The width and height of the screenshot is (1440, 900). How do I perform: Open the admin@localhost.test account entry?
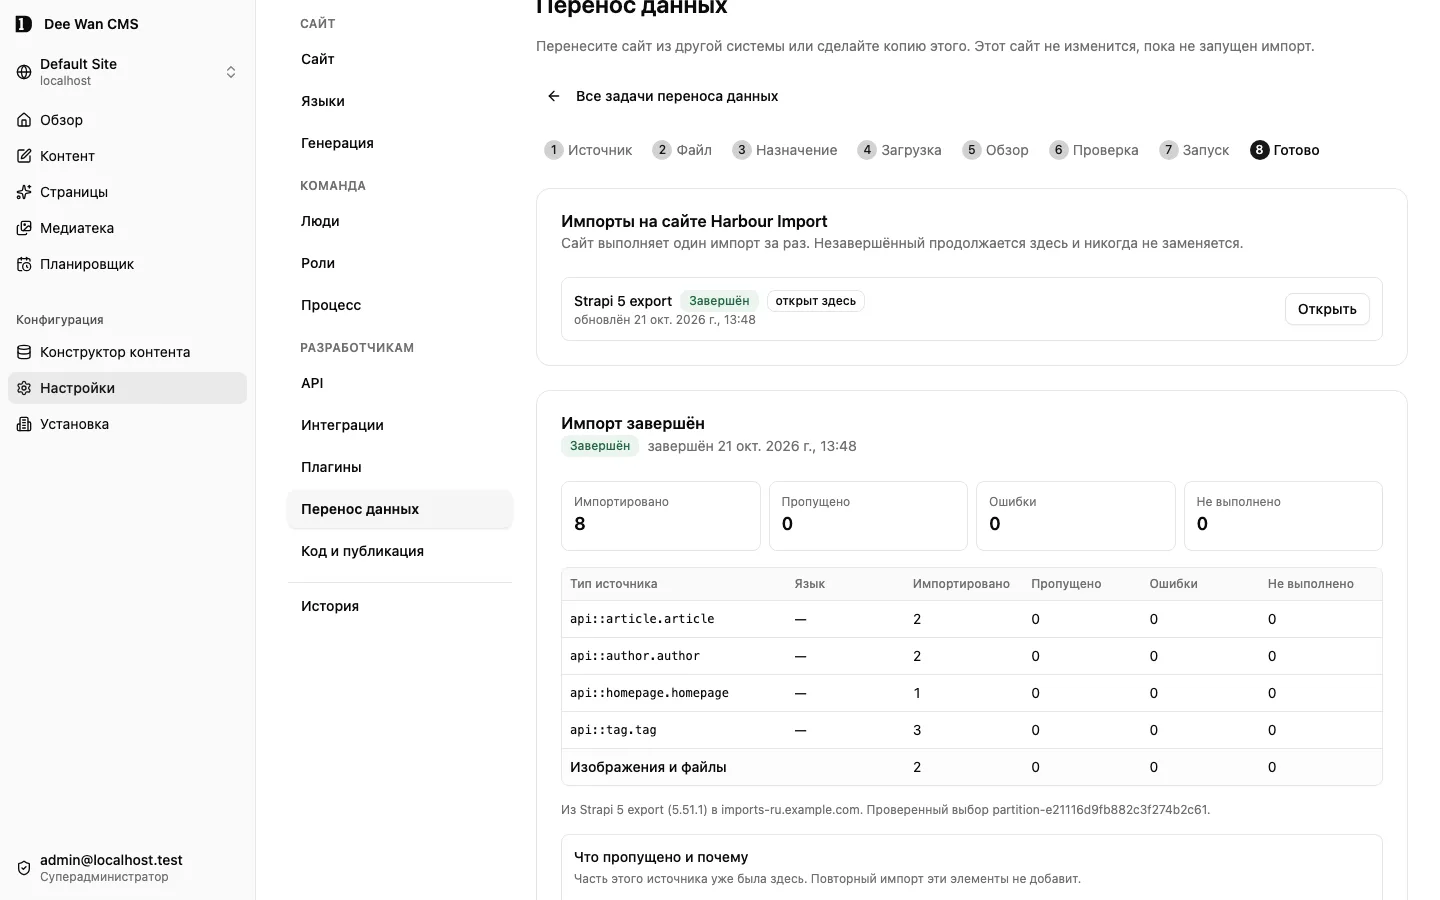click(128, 868)
